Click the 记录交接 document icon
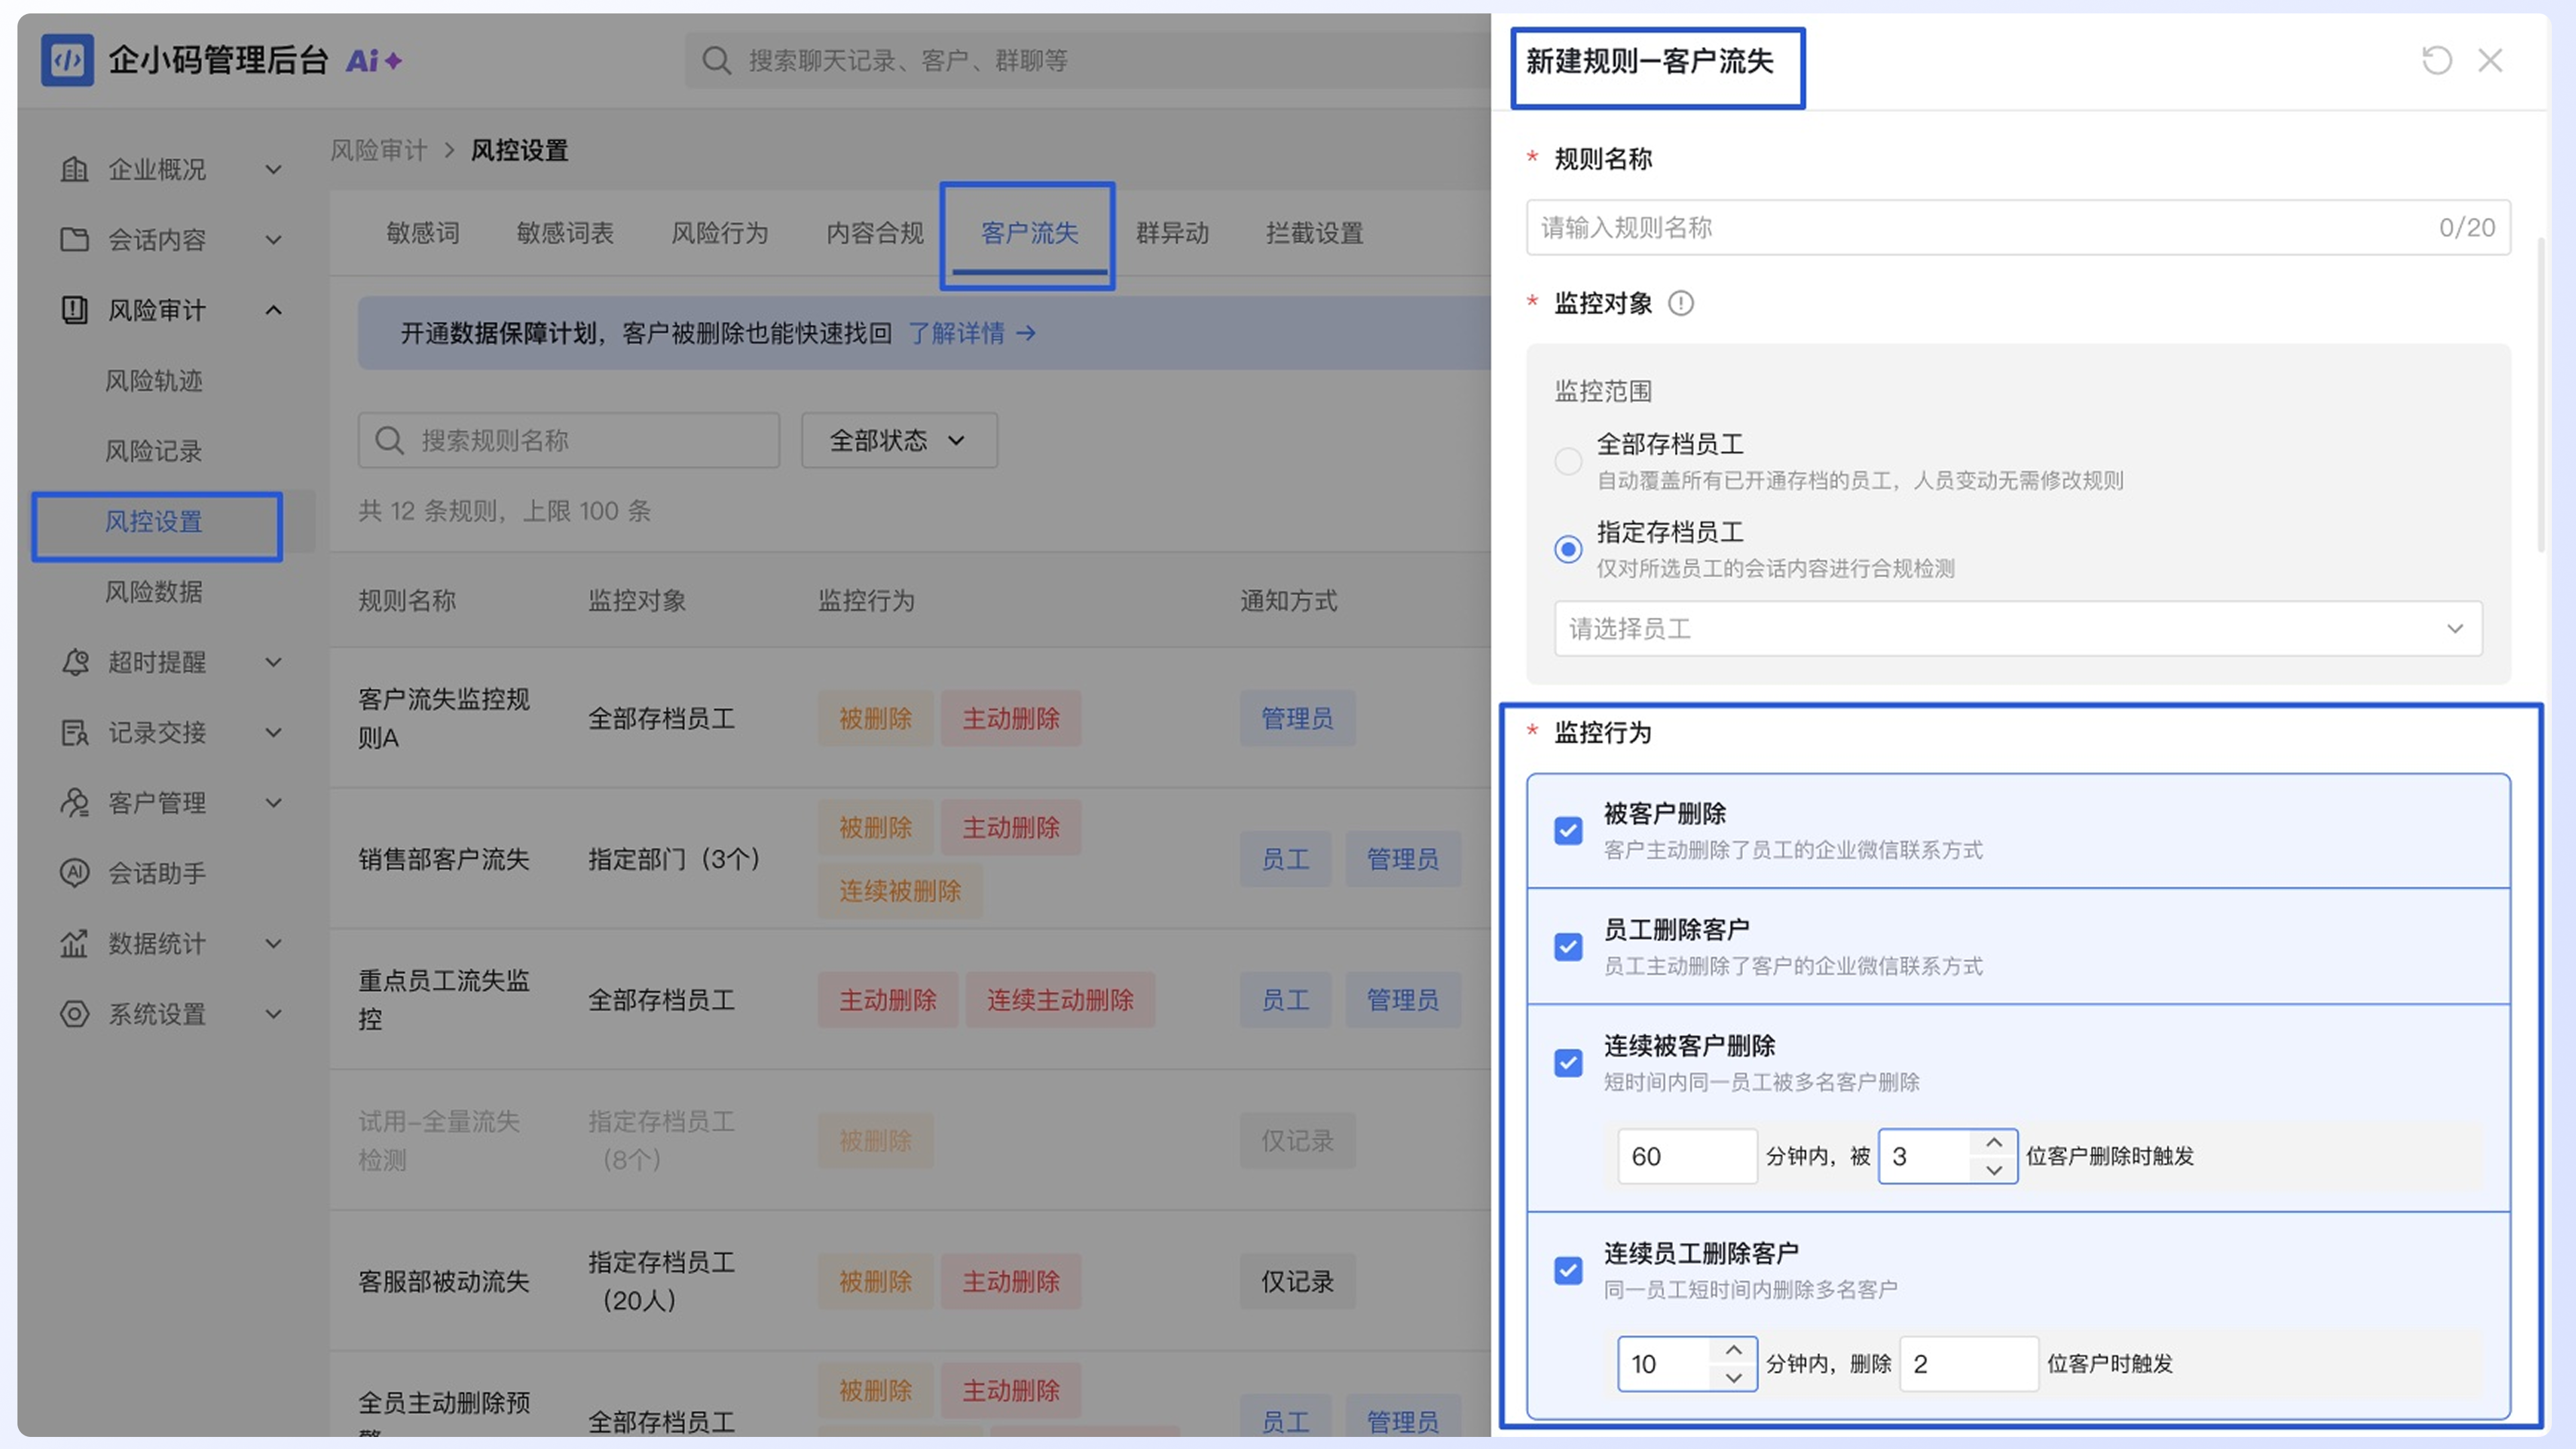2576x1449 pixels. [74, 732]
